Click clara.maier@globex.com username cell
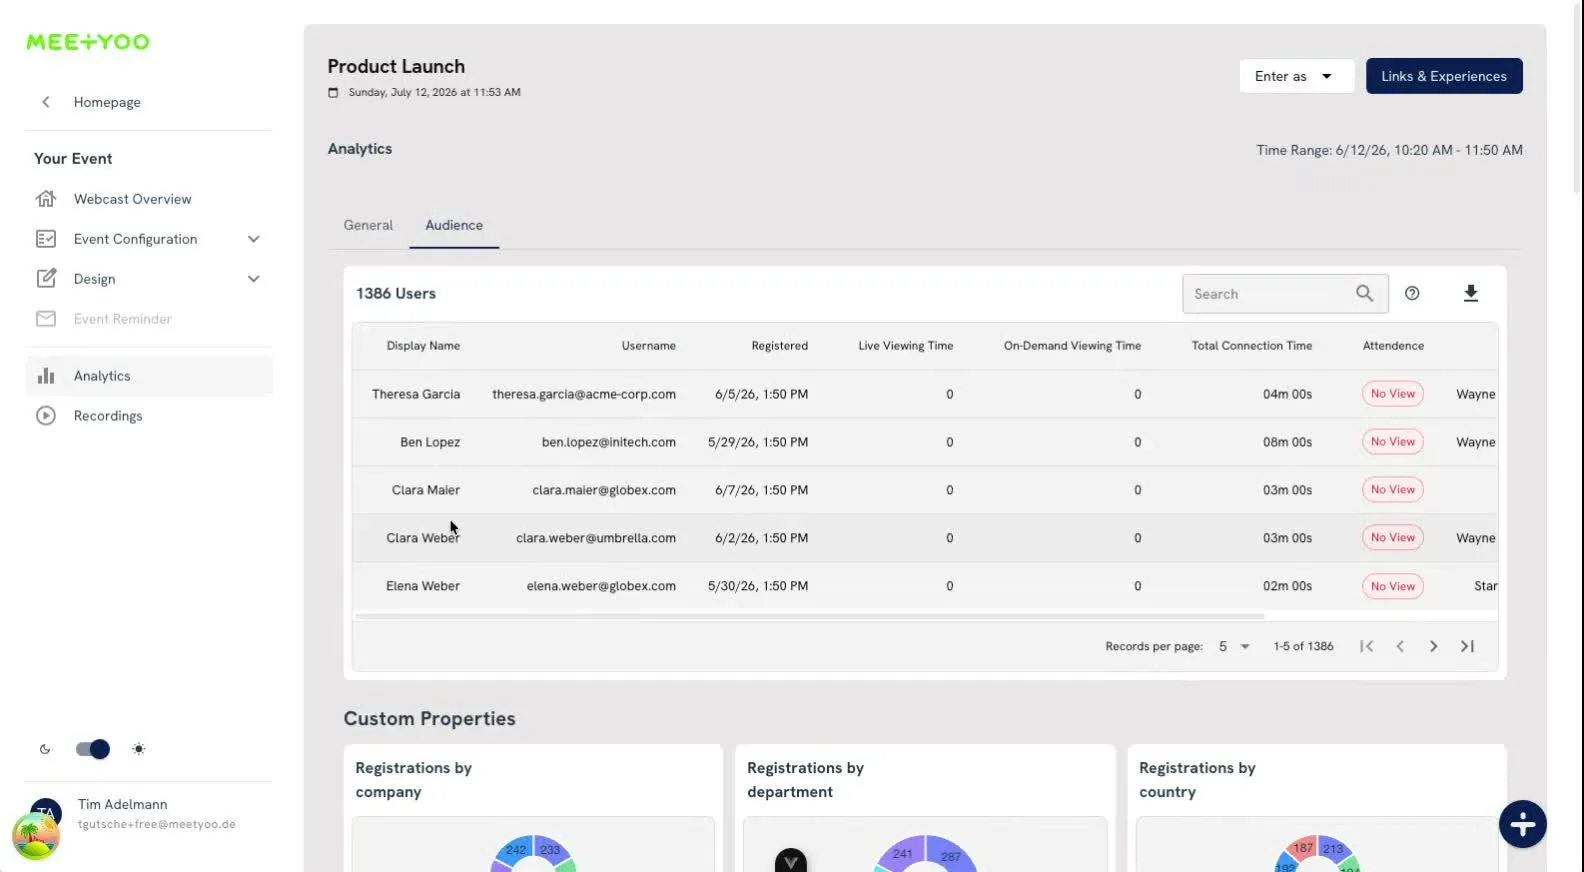1584x872 pixels. click(x=604, y=490)
